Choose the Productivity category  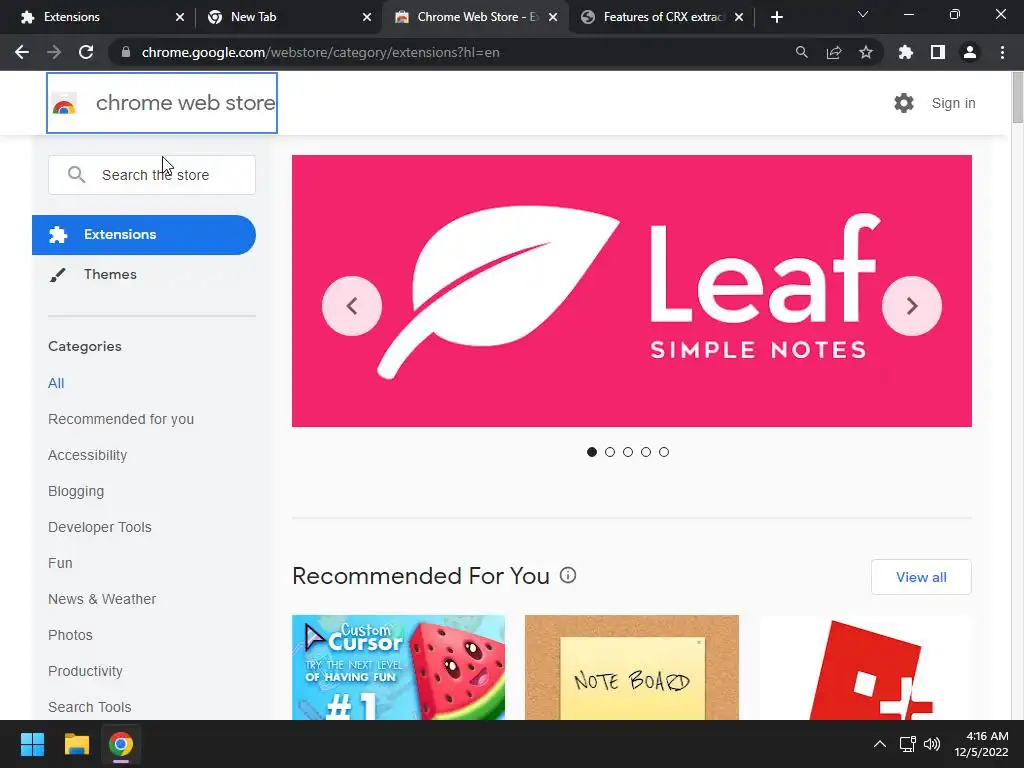pyautogui.click(x=86, y=671)
